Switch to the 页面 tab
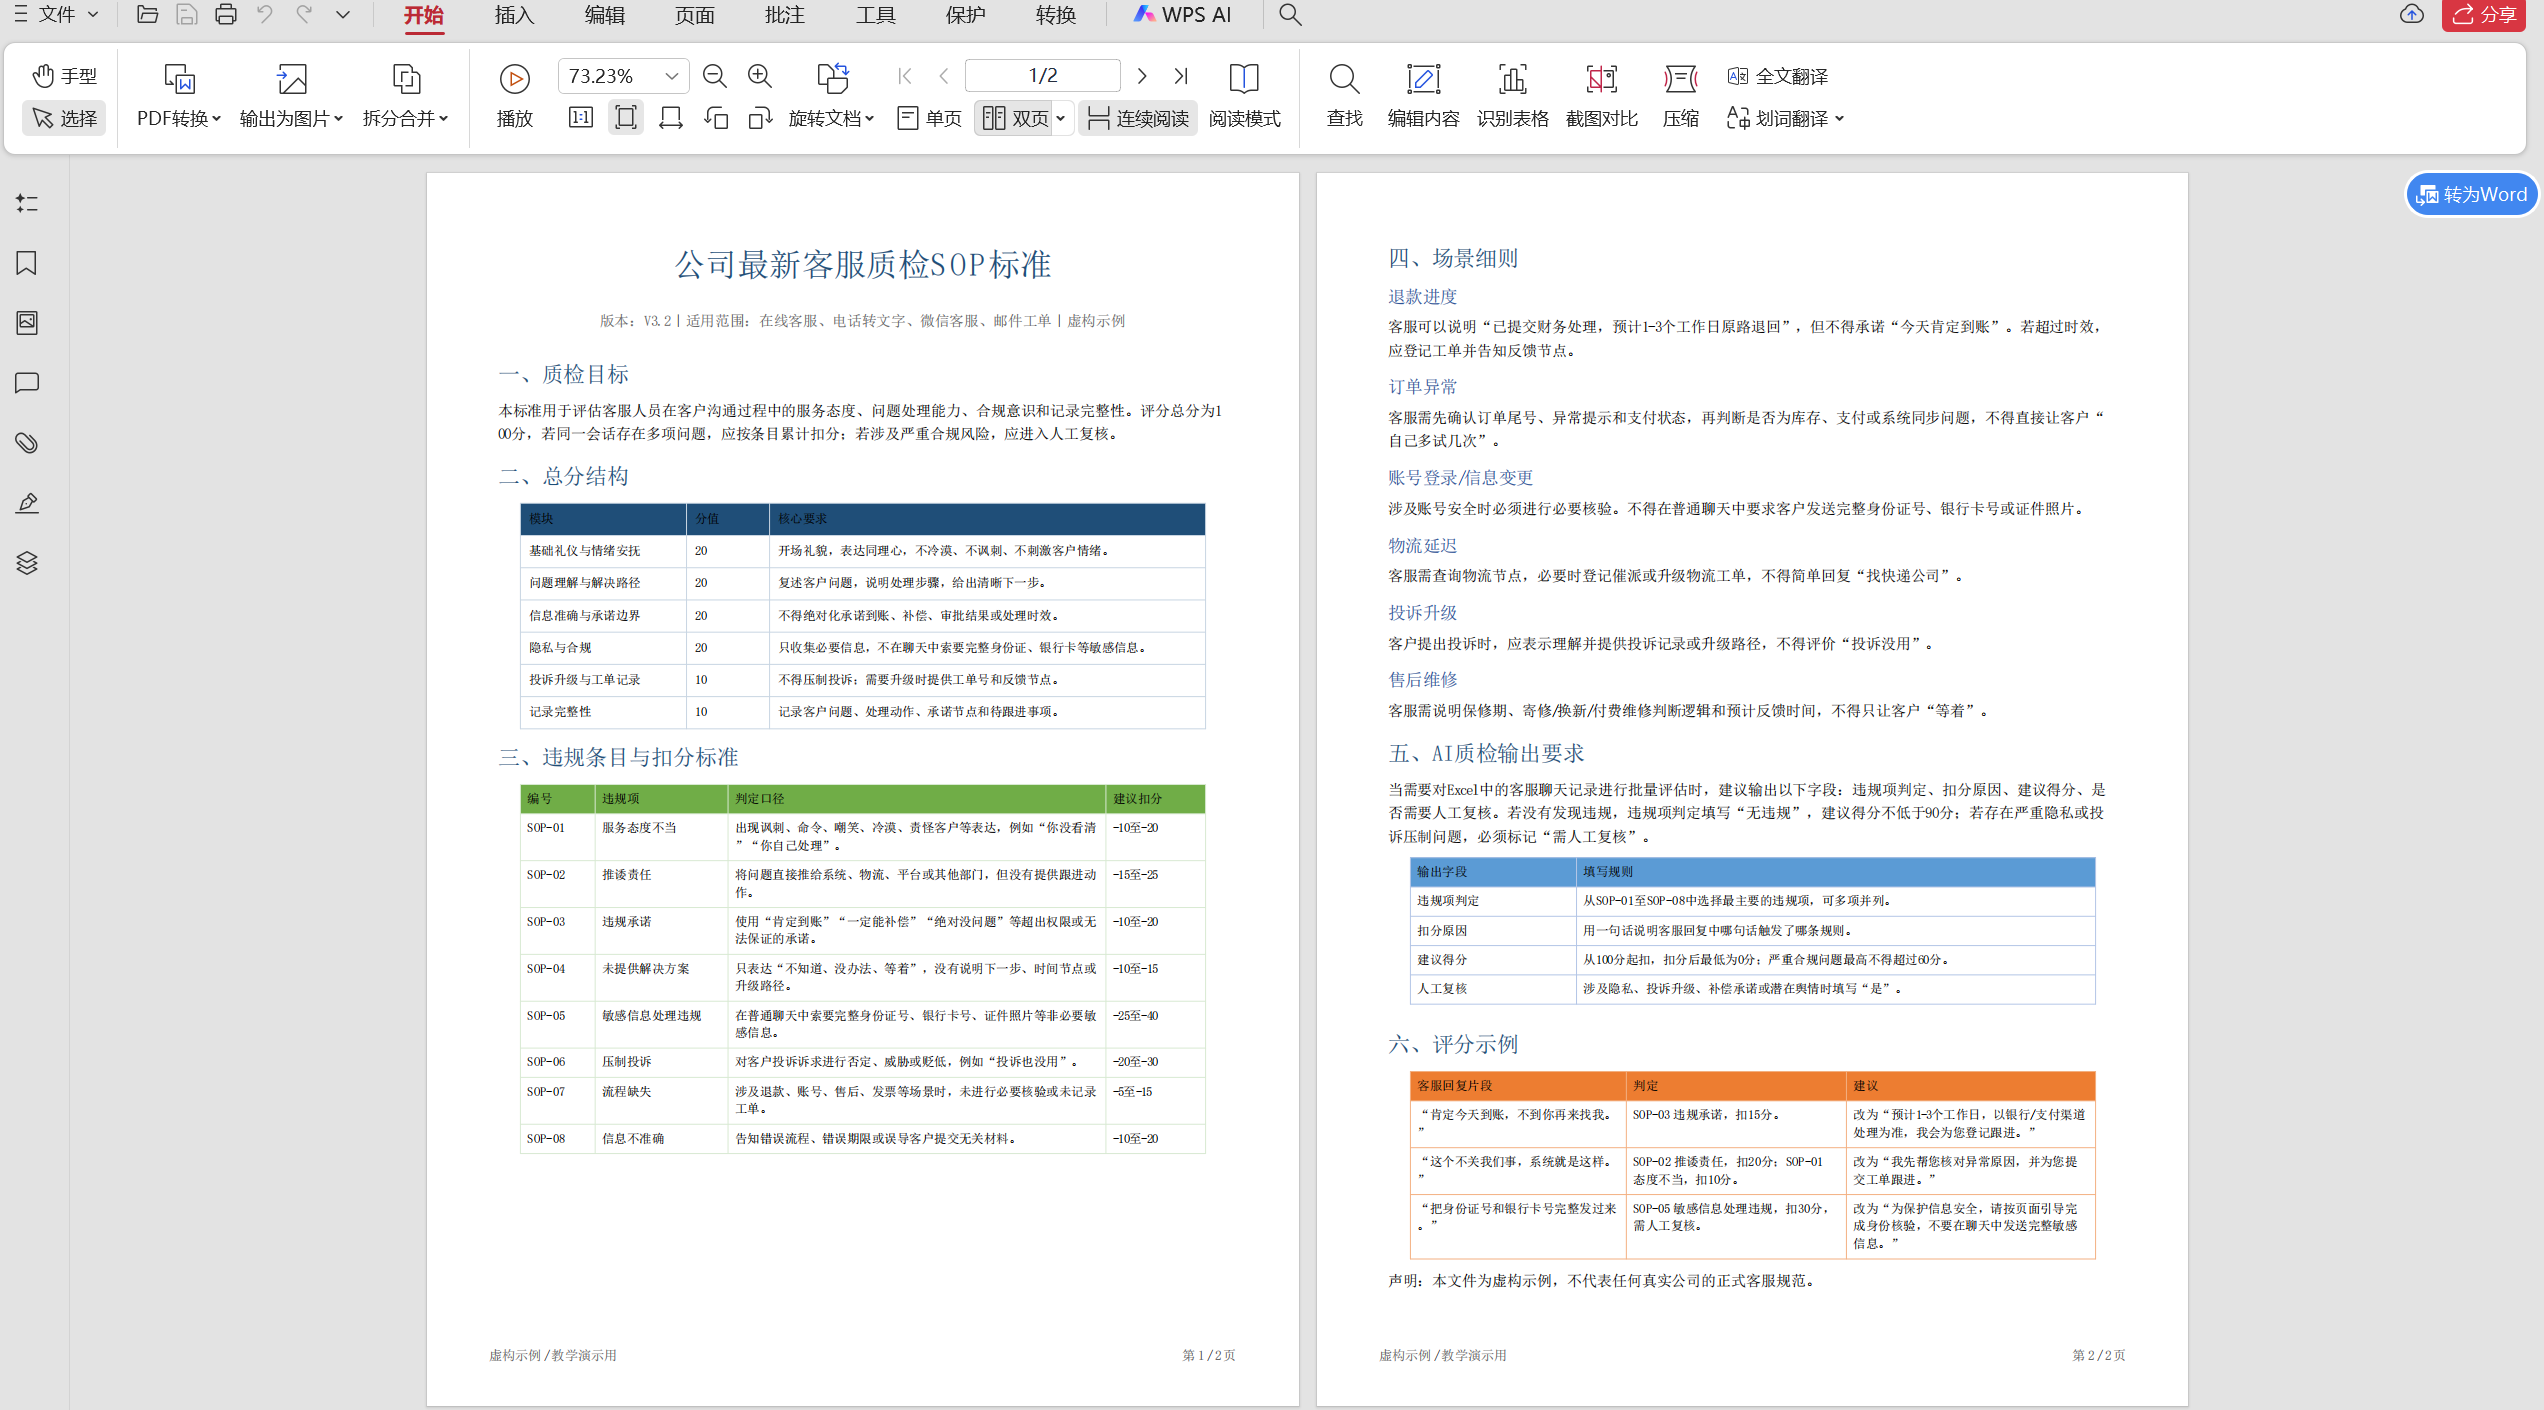The width and height of the screenshot is (2544, 1410). pyautogui.click(x=694, y=15)
